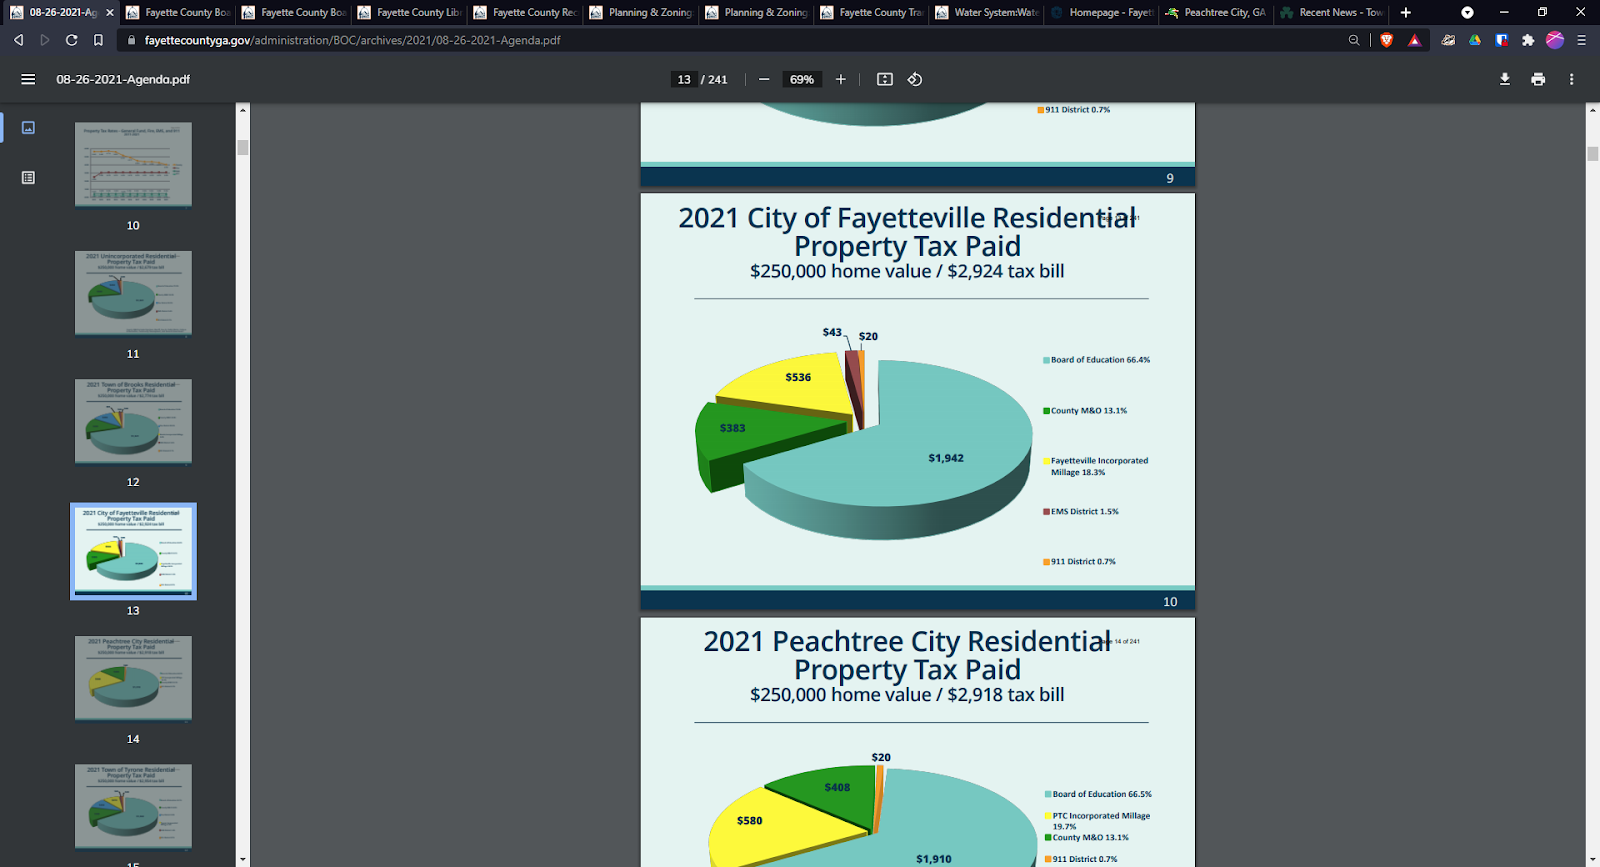The width and height of the screenshot is (1600, 867).
Task: Click the $580 slice label
Action: click(749, 821)
